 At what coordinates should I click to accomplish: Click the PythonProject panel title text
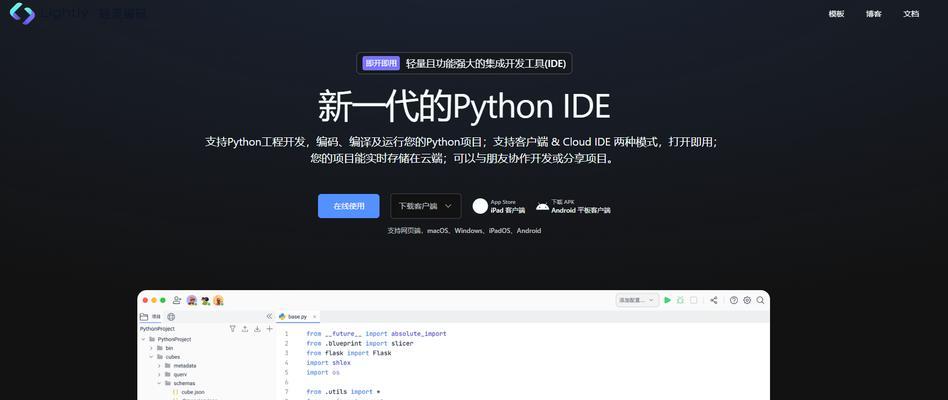[157, 329]
